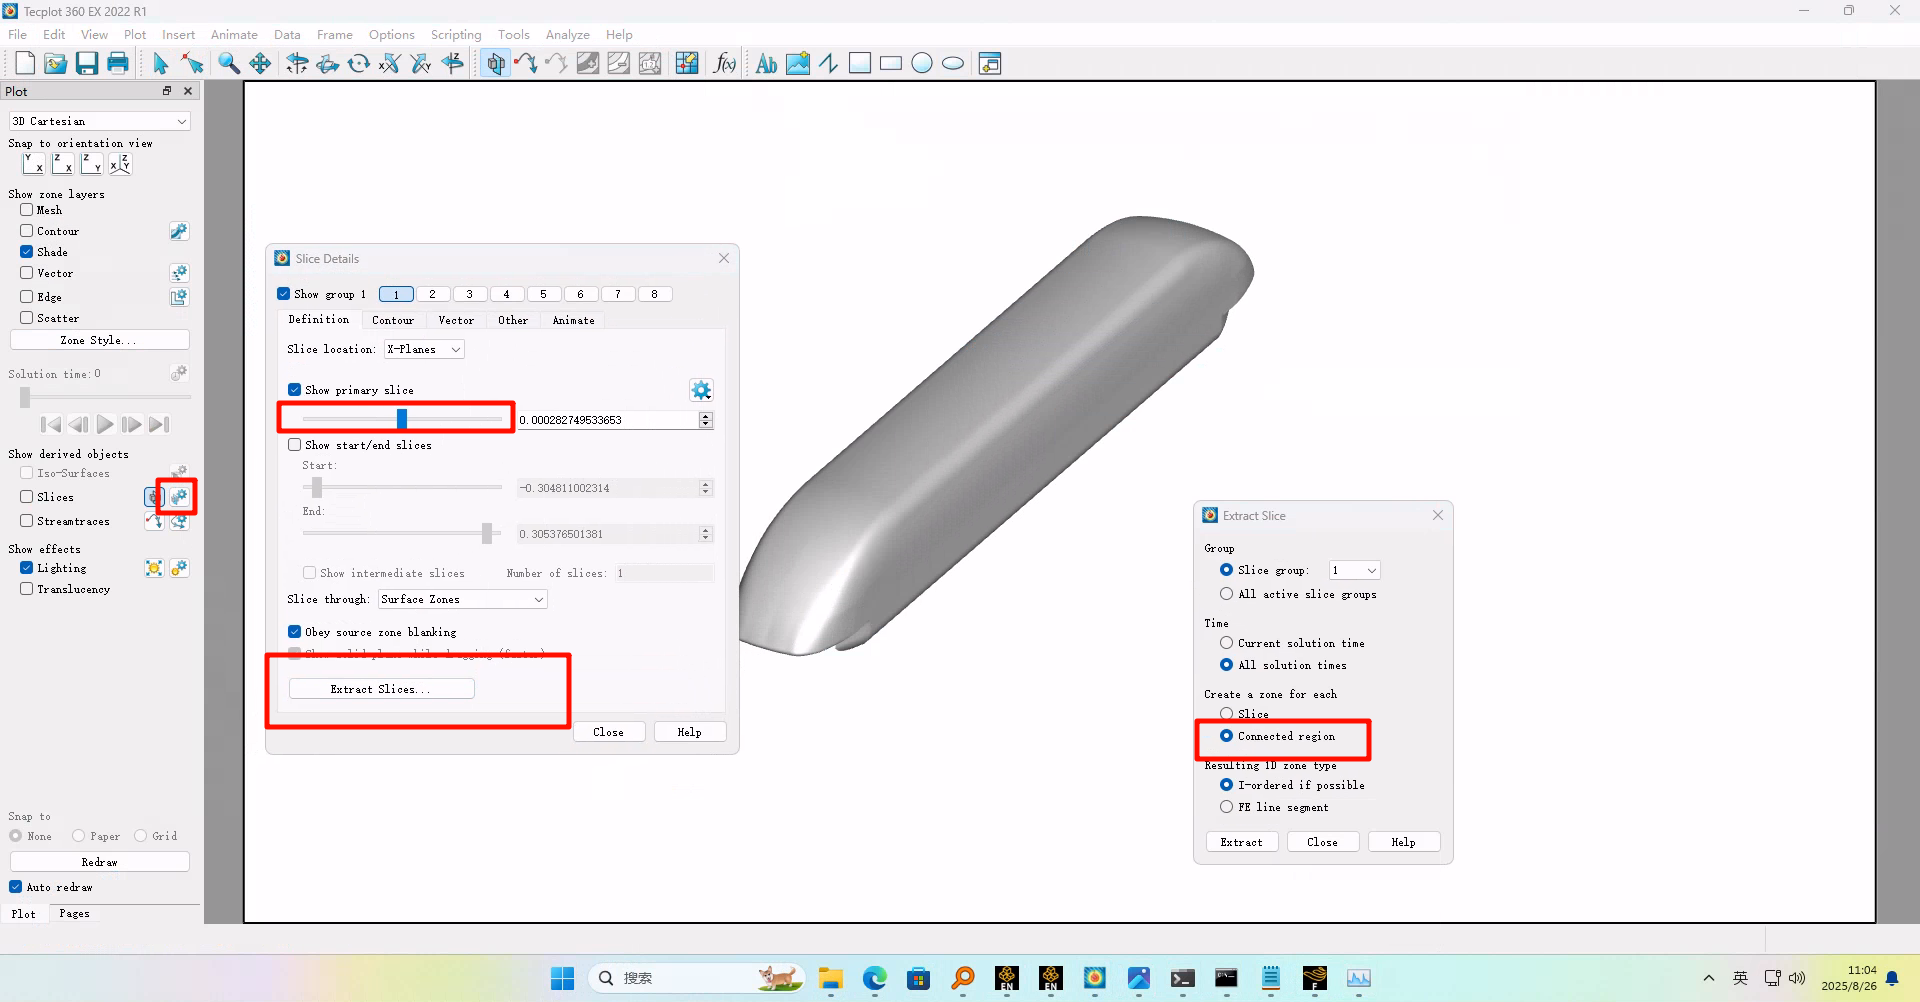Open the f(x) equations tool
This screenshot has height=1002, width=1920.
725,64
